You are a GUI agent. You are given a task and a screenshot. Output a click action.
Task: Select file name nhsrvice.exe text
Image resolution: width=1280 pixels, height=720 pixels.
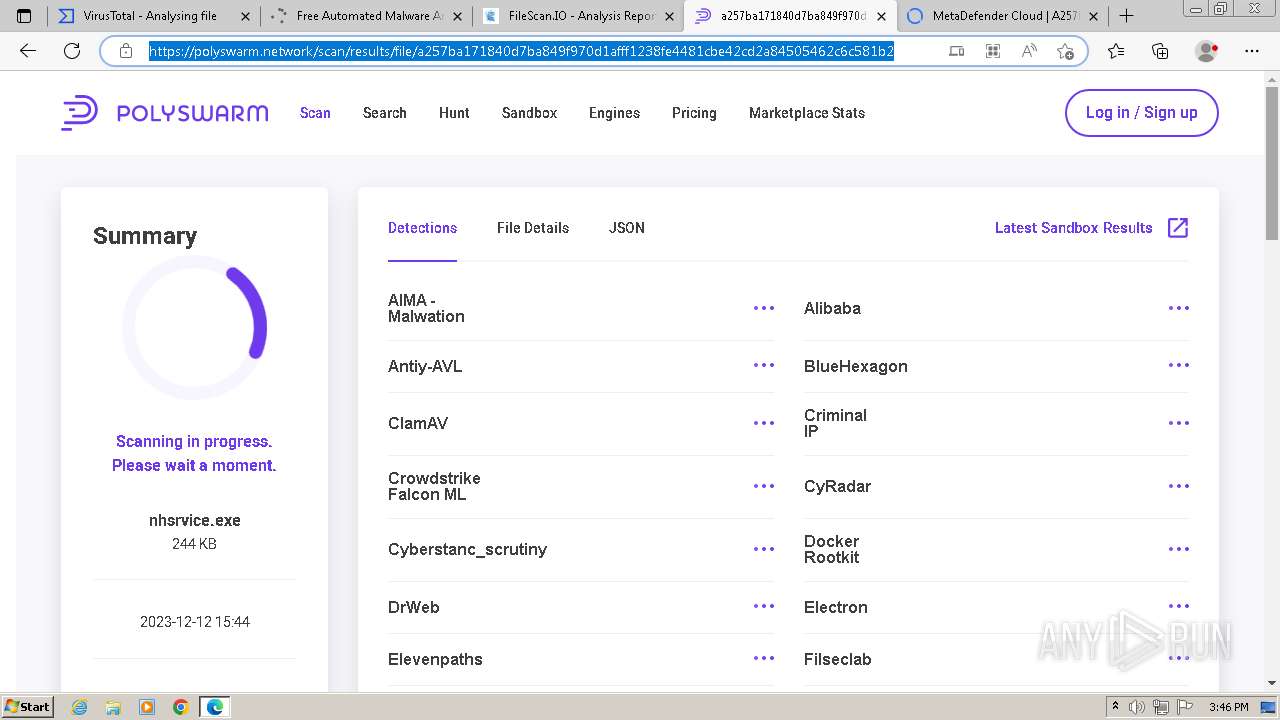pos(195,520)
